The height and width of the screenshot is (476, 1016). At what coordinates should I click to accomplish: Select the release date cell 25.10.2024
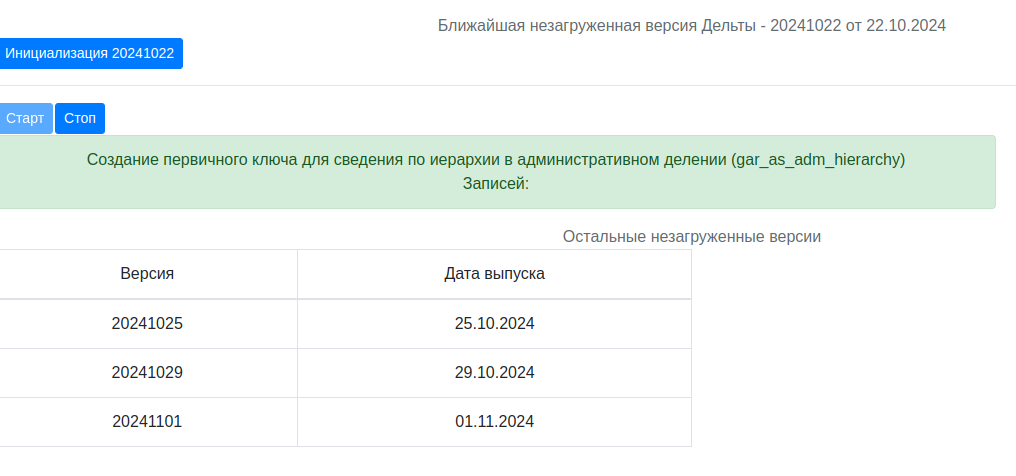494,324
